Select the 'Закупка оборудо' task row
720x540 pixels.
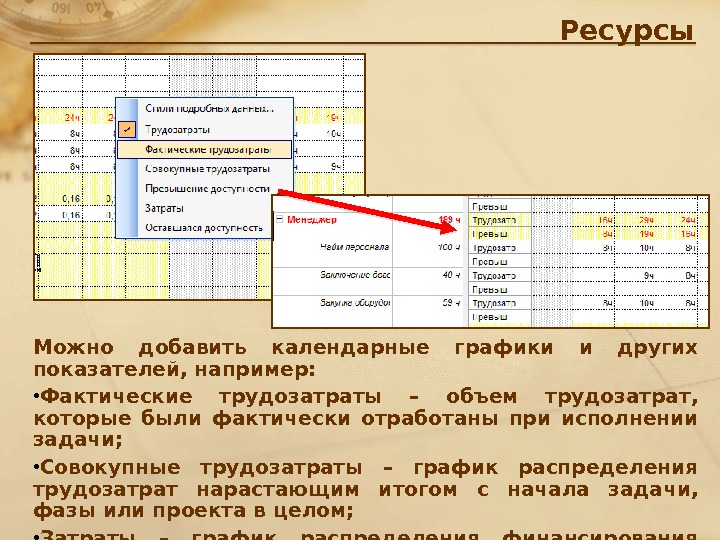(x=355, y=303)
